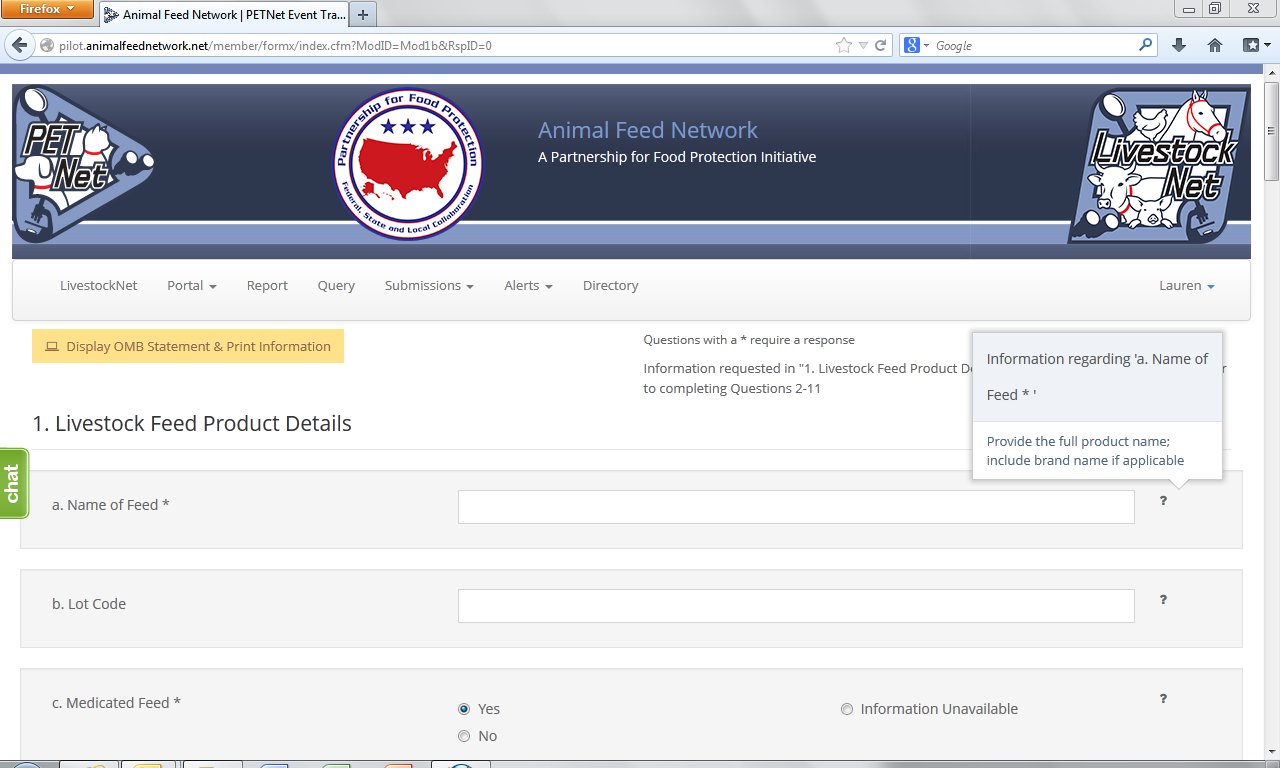This screenshot has height=768, width=1280.
Task: Go to the Firefox home page
Action: 1215,45
